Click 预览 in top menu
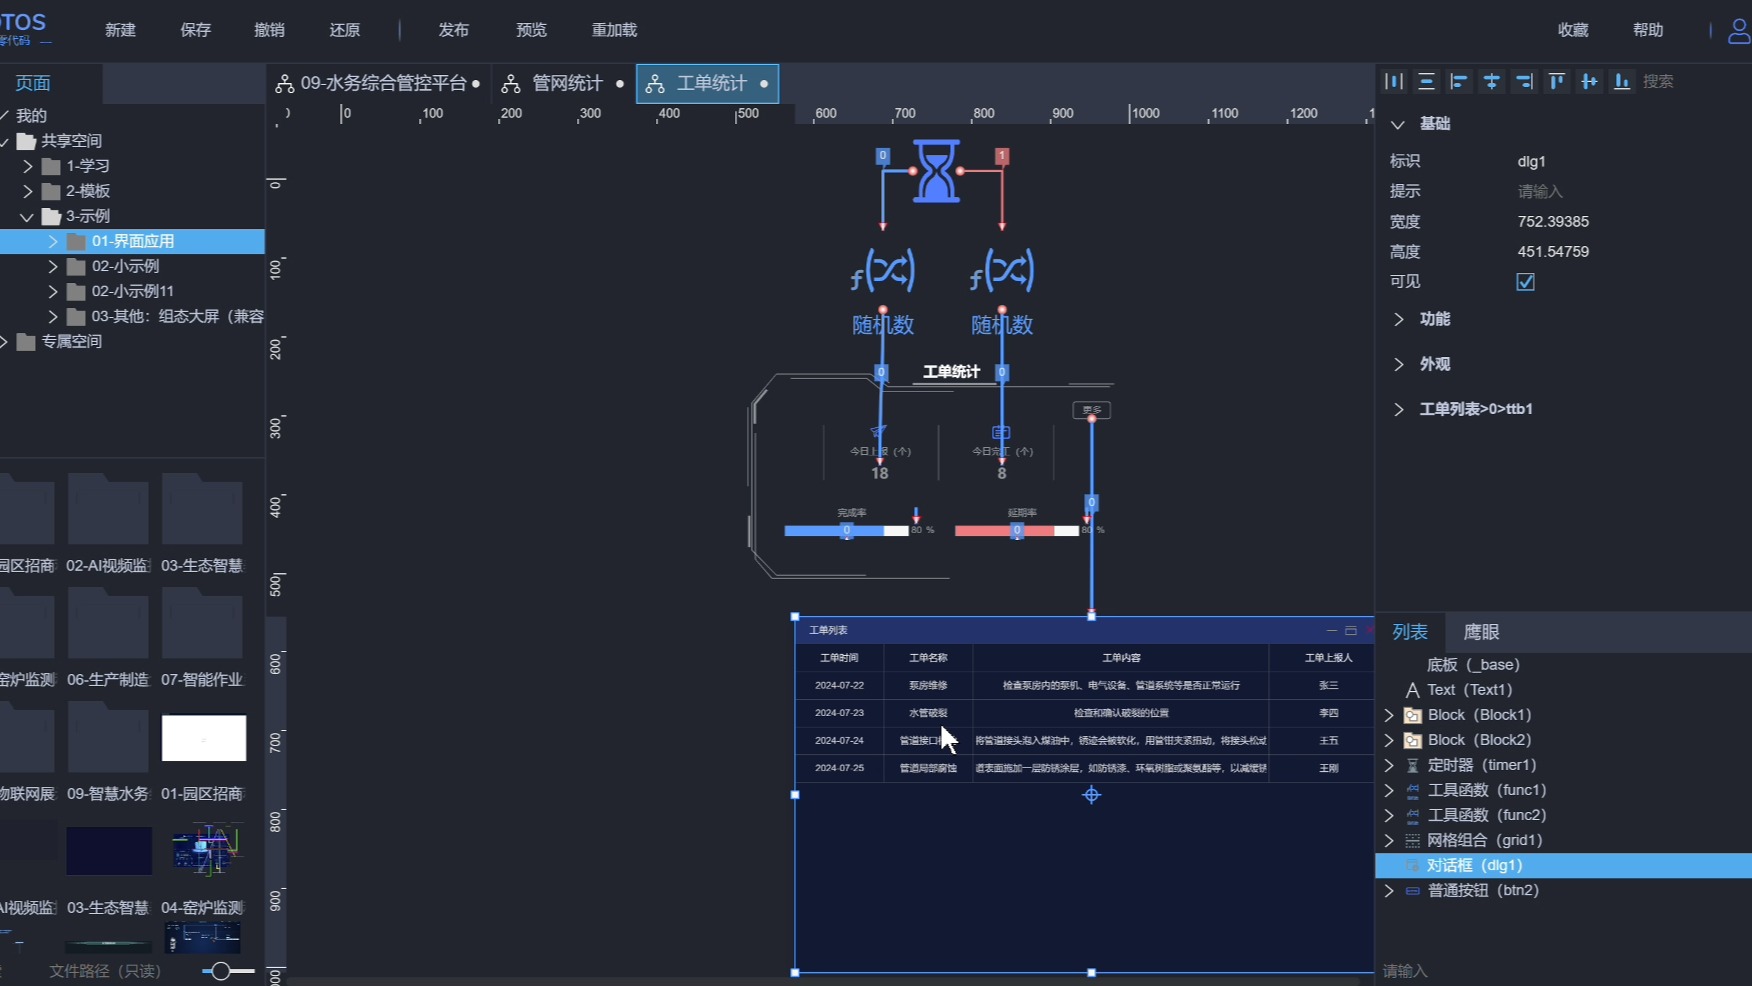The image size is (1752, 986). click(x=531, y=30)
